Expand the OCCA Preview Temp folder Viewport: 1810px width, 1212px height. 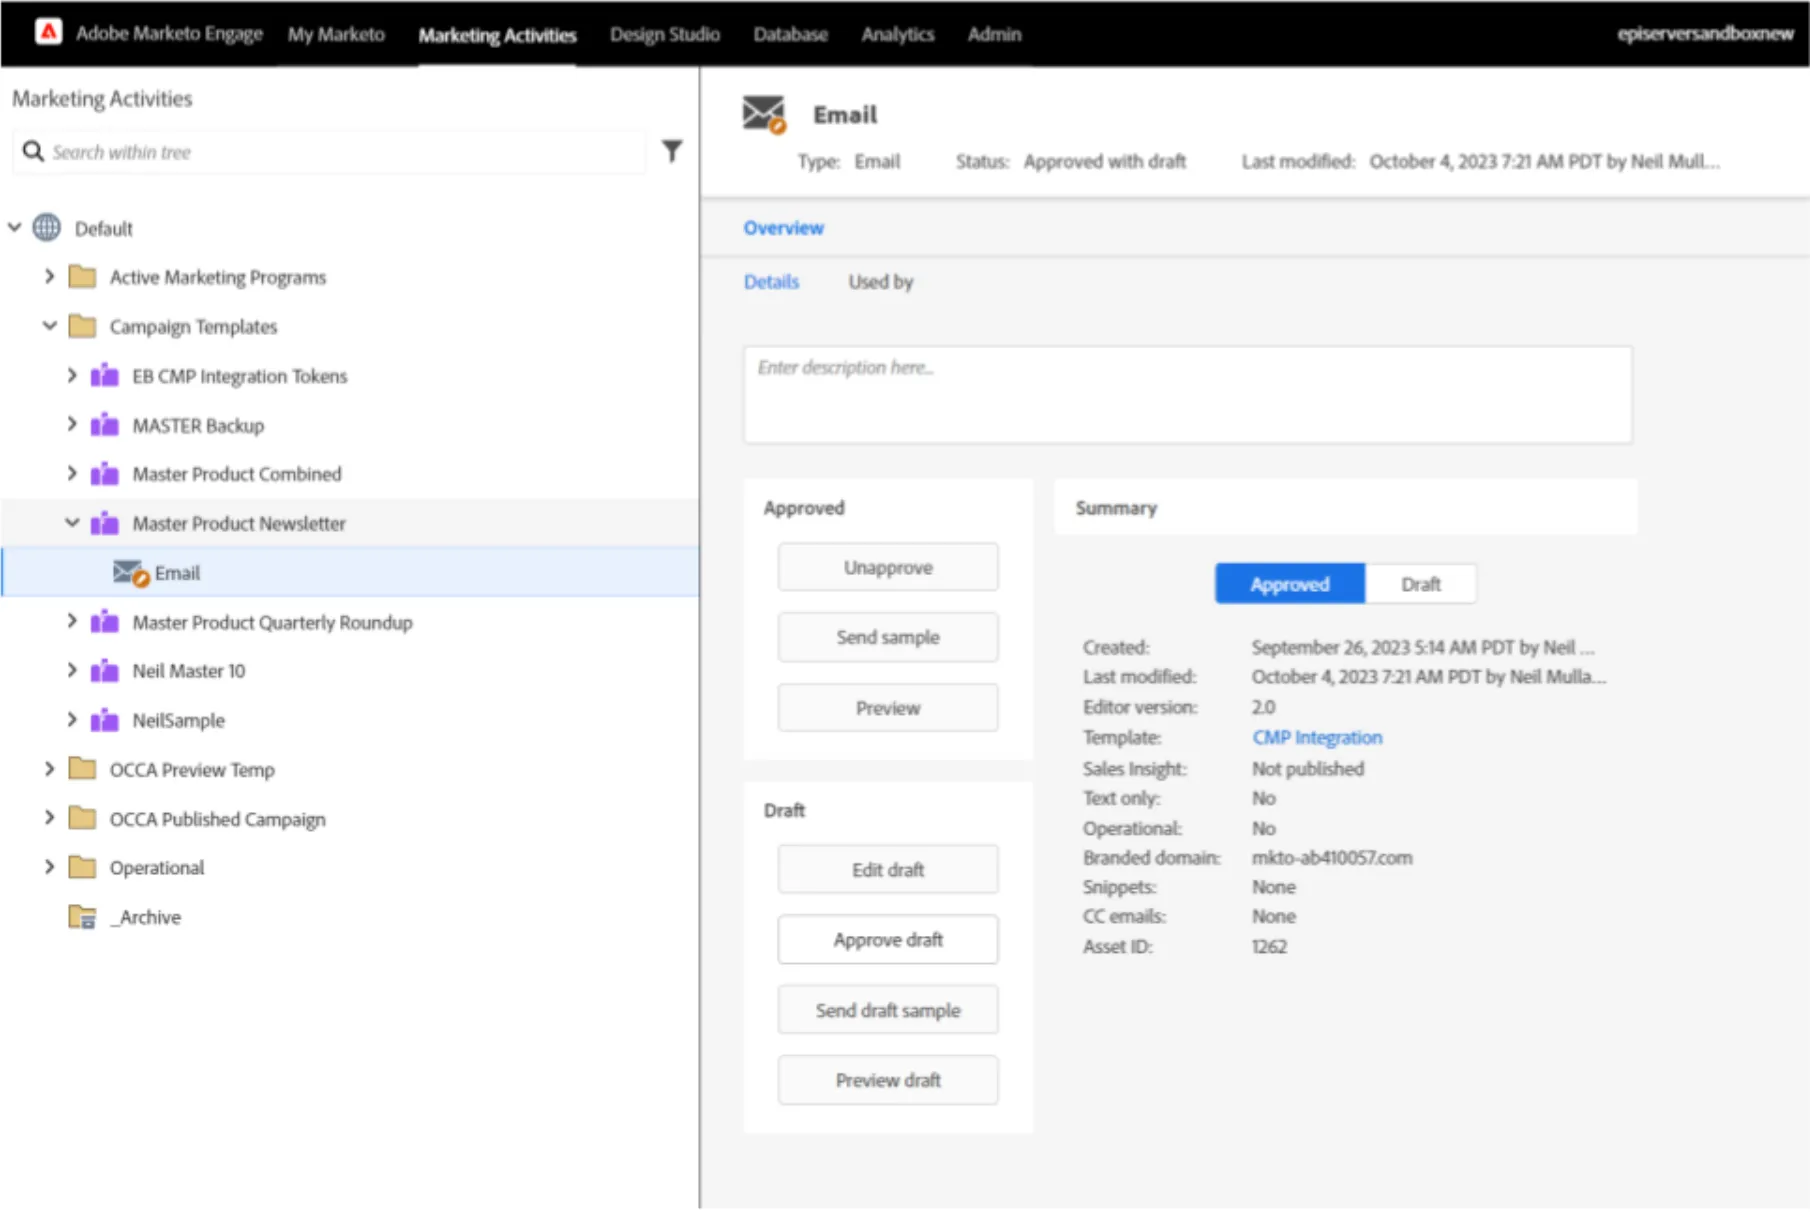pyautogui.click(x=49, y=768)
